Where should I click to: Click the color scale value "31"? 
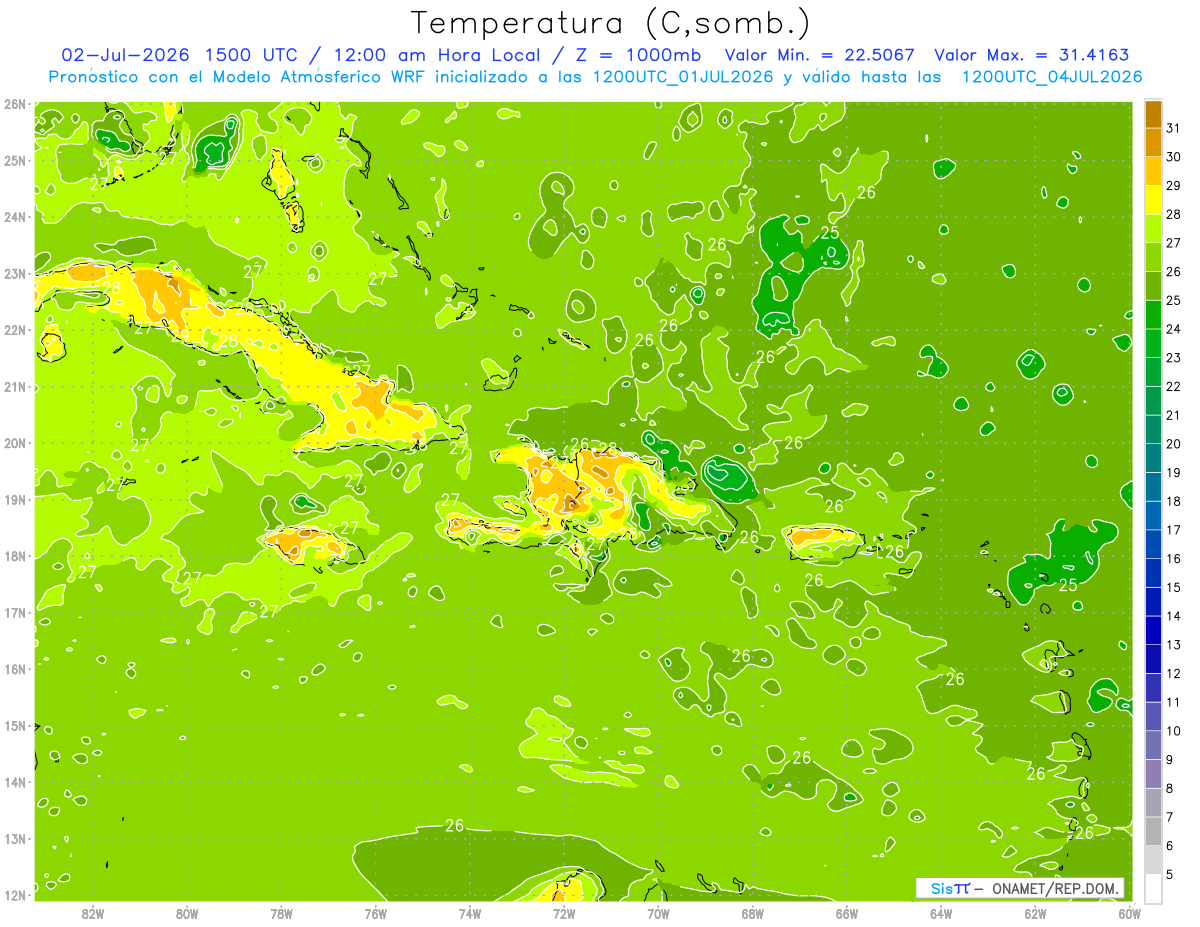tap(1174, 128)
